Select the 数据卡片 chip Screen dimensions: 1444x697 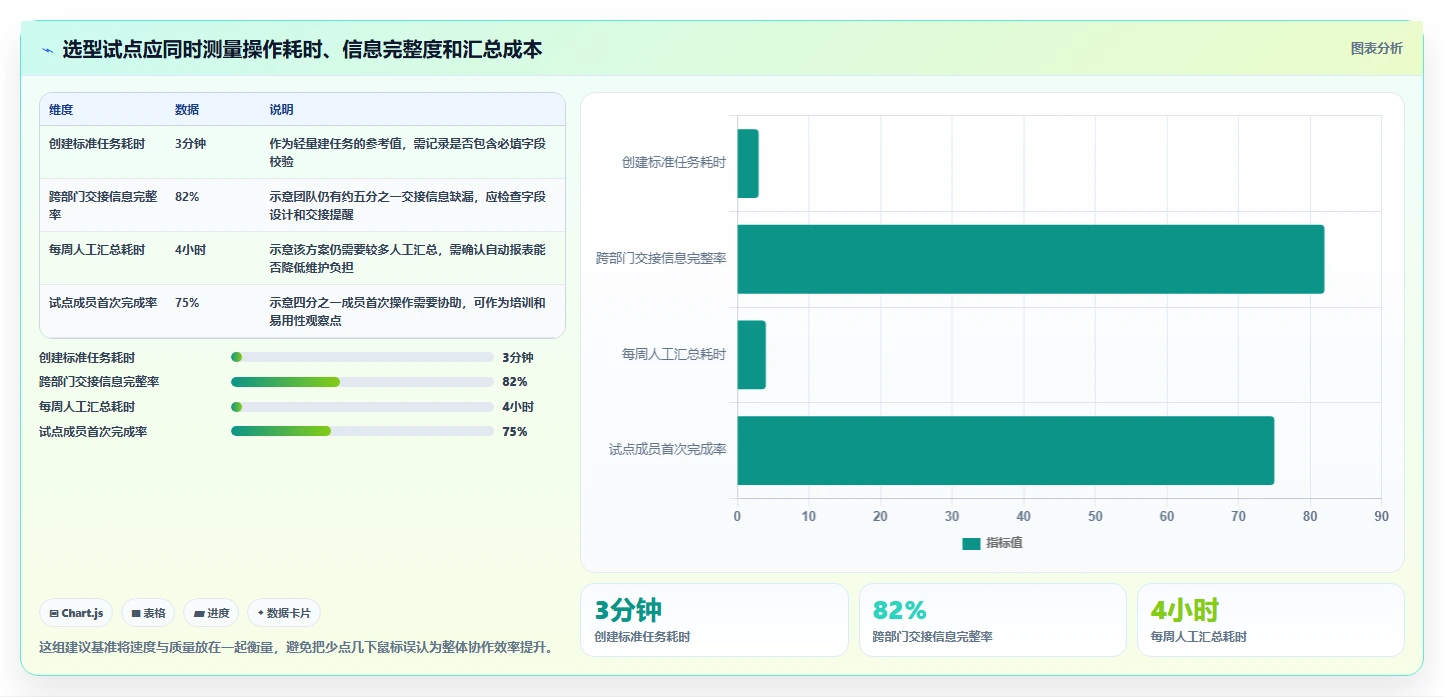coord(284,613)
